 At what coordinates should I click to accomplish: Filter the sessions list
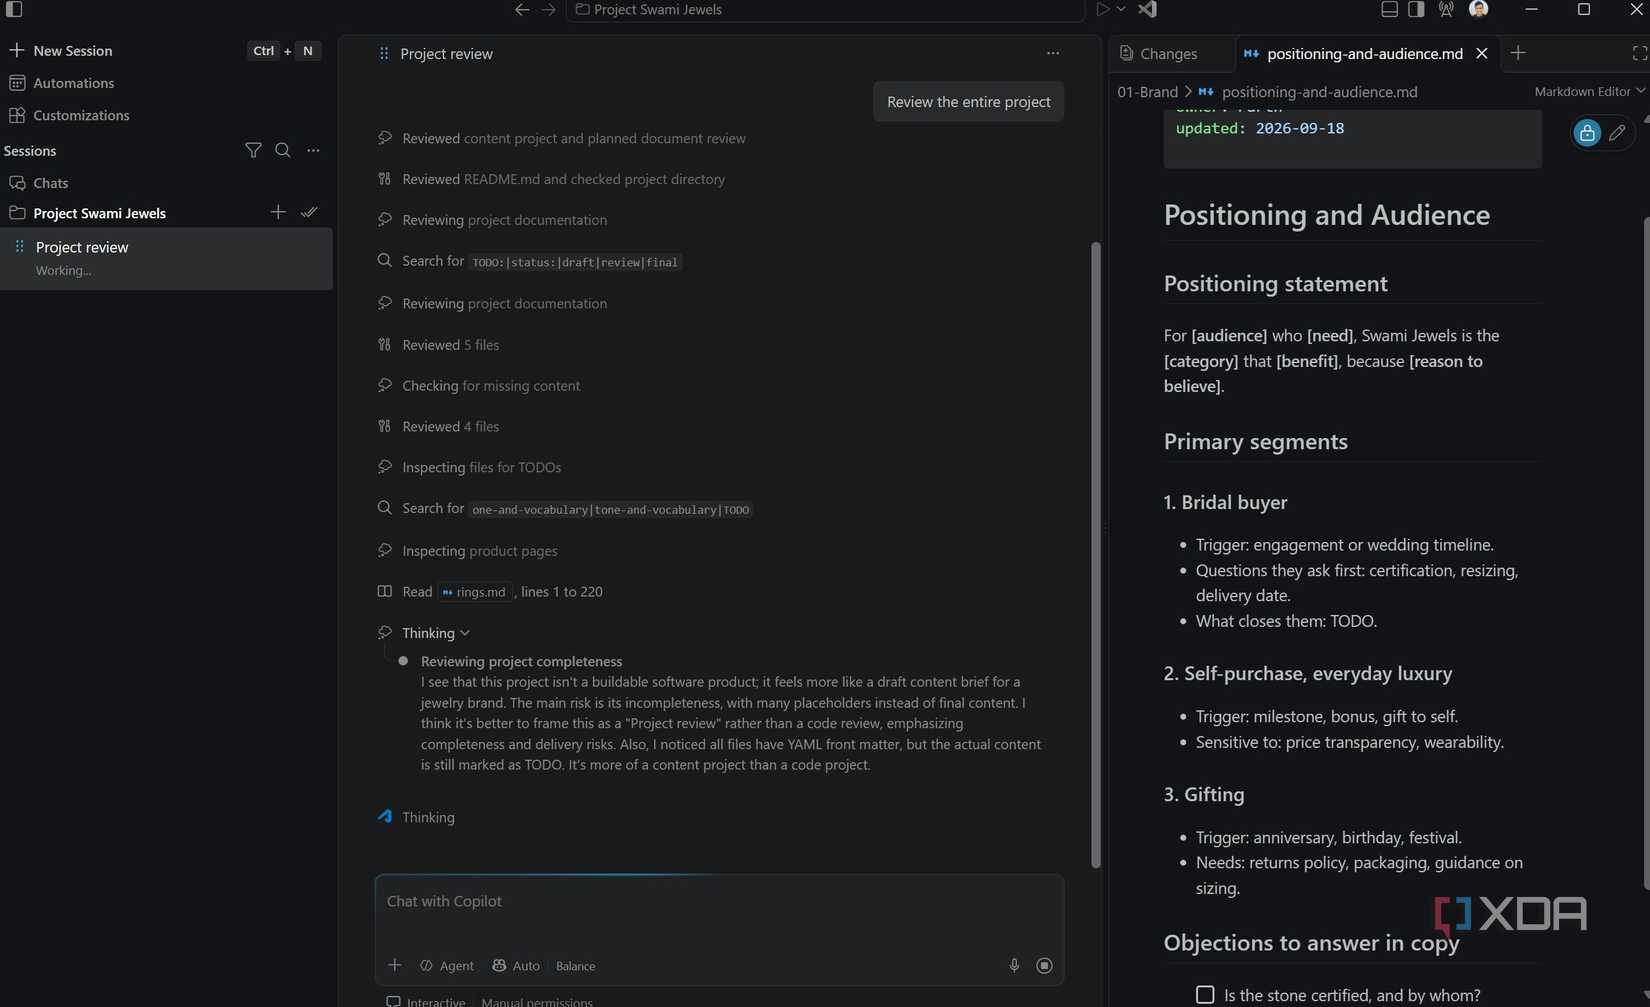(253, 150)
